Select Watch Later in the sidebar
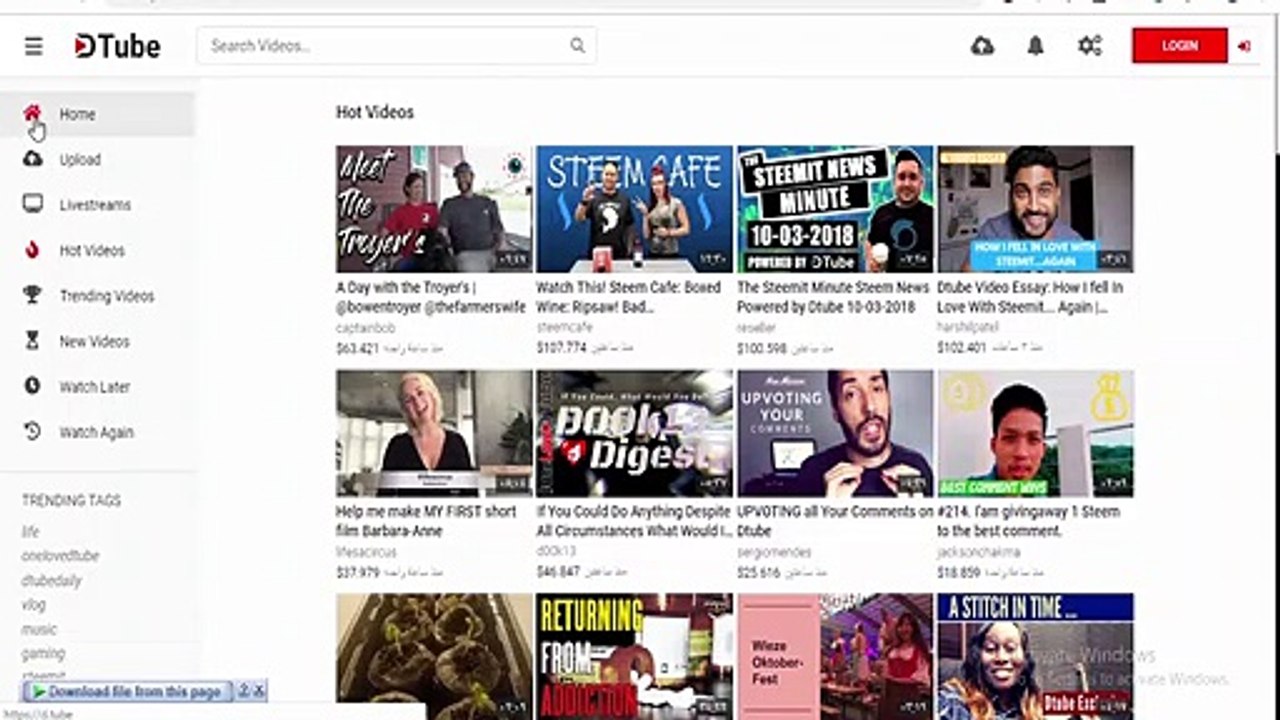 click(97, 387)
